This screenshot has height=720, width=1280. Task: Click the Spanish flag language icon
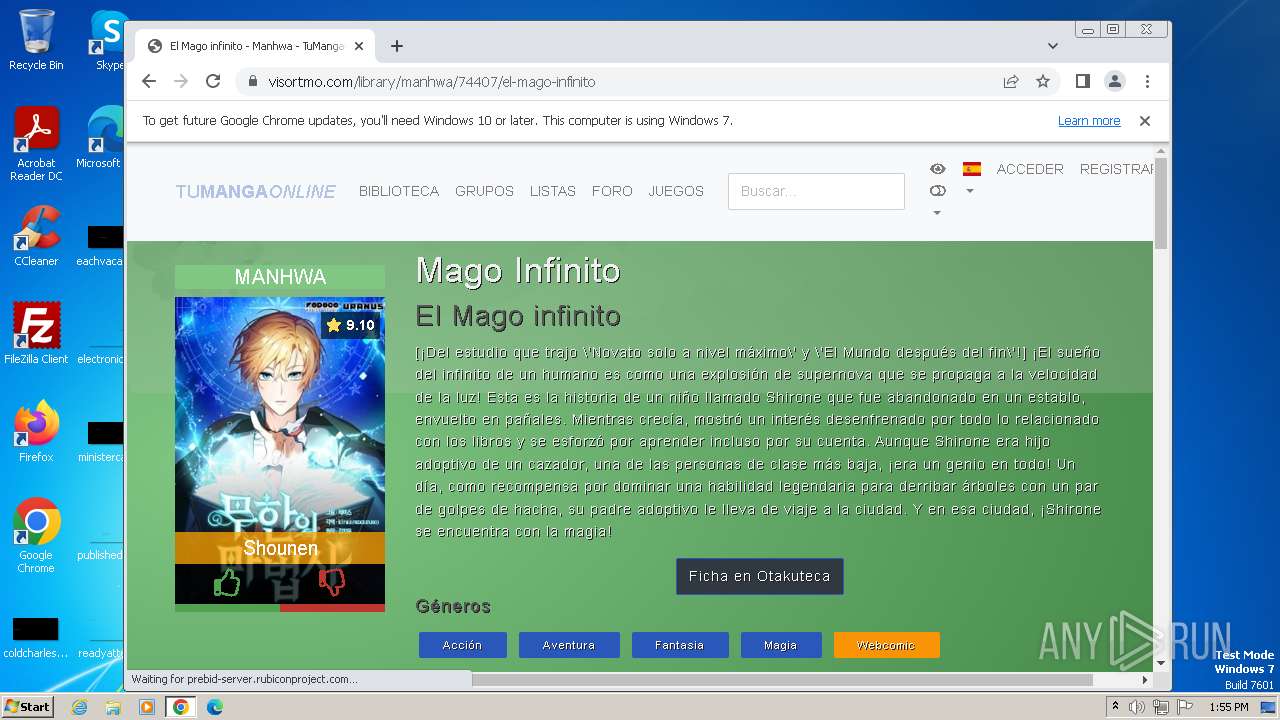(x=971, y=169)
